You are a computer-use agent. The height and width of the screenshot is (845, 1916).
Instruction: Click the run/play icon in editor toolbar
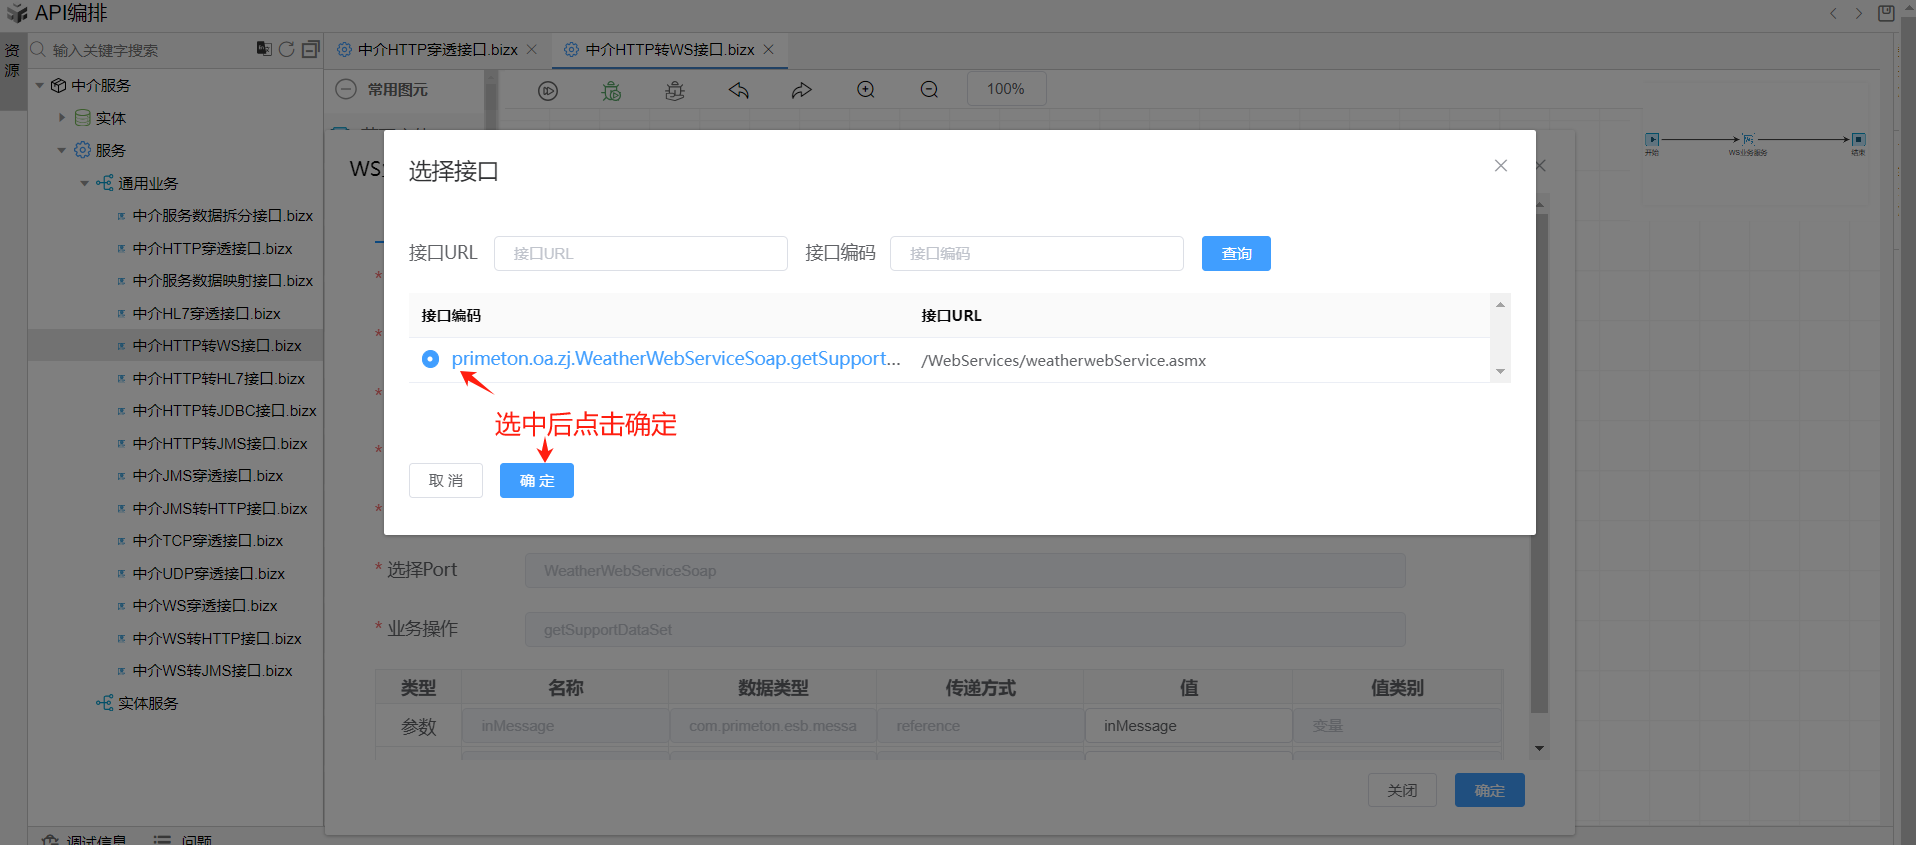[548, 91]
